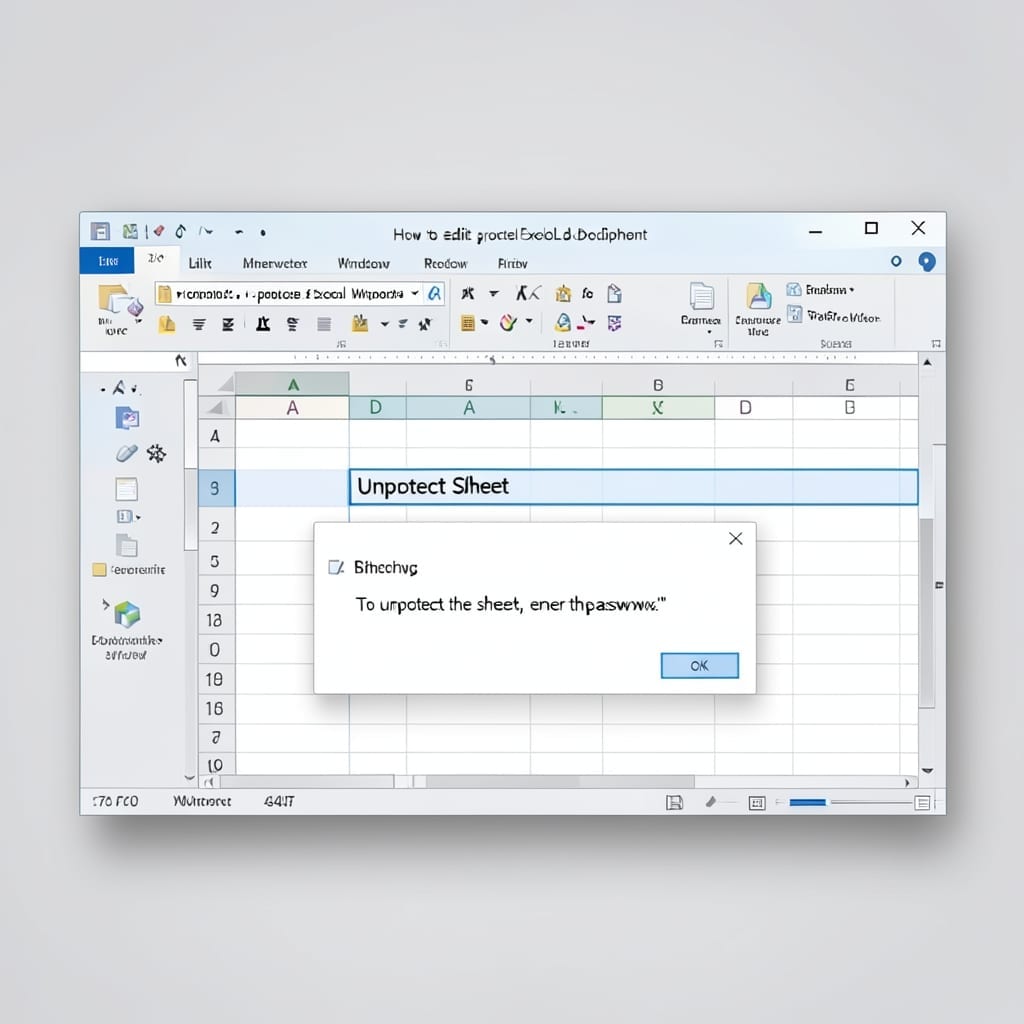Select the column D header next to pink A
1024x1024 pixels.
tap(376, 408)
